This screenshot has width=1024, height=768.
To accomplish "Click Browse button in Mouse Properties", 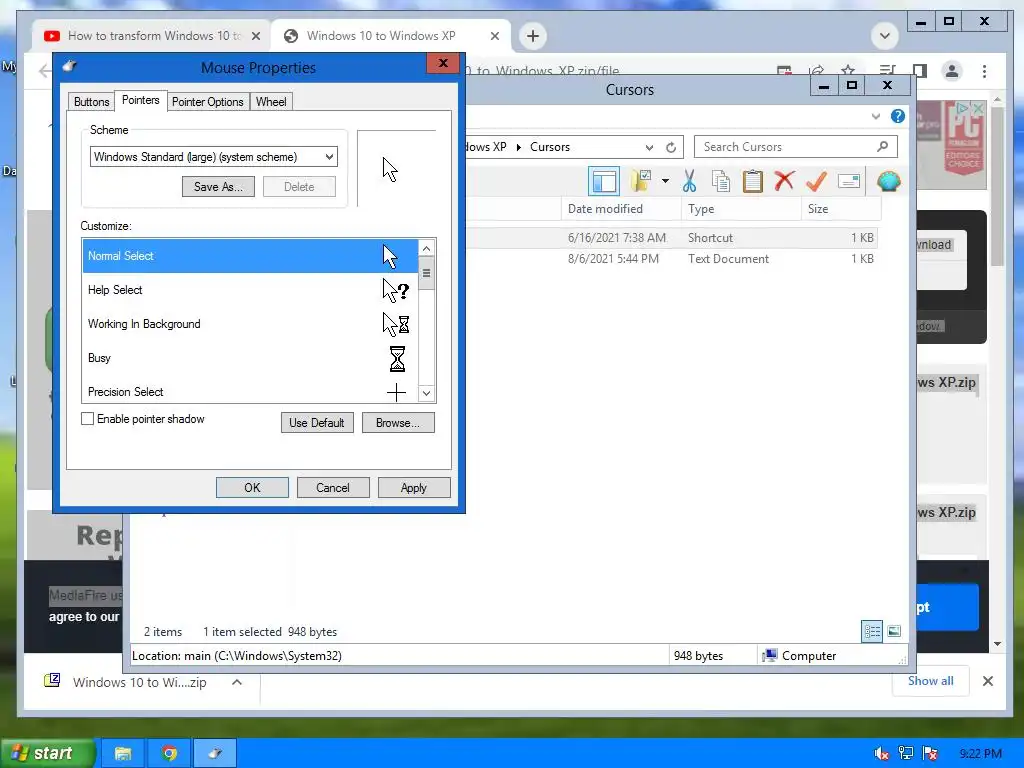I will click(398, 423).
